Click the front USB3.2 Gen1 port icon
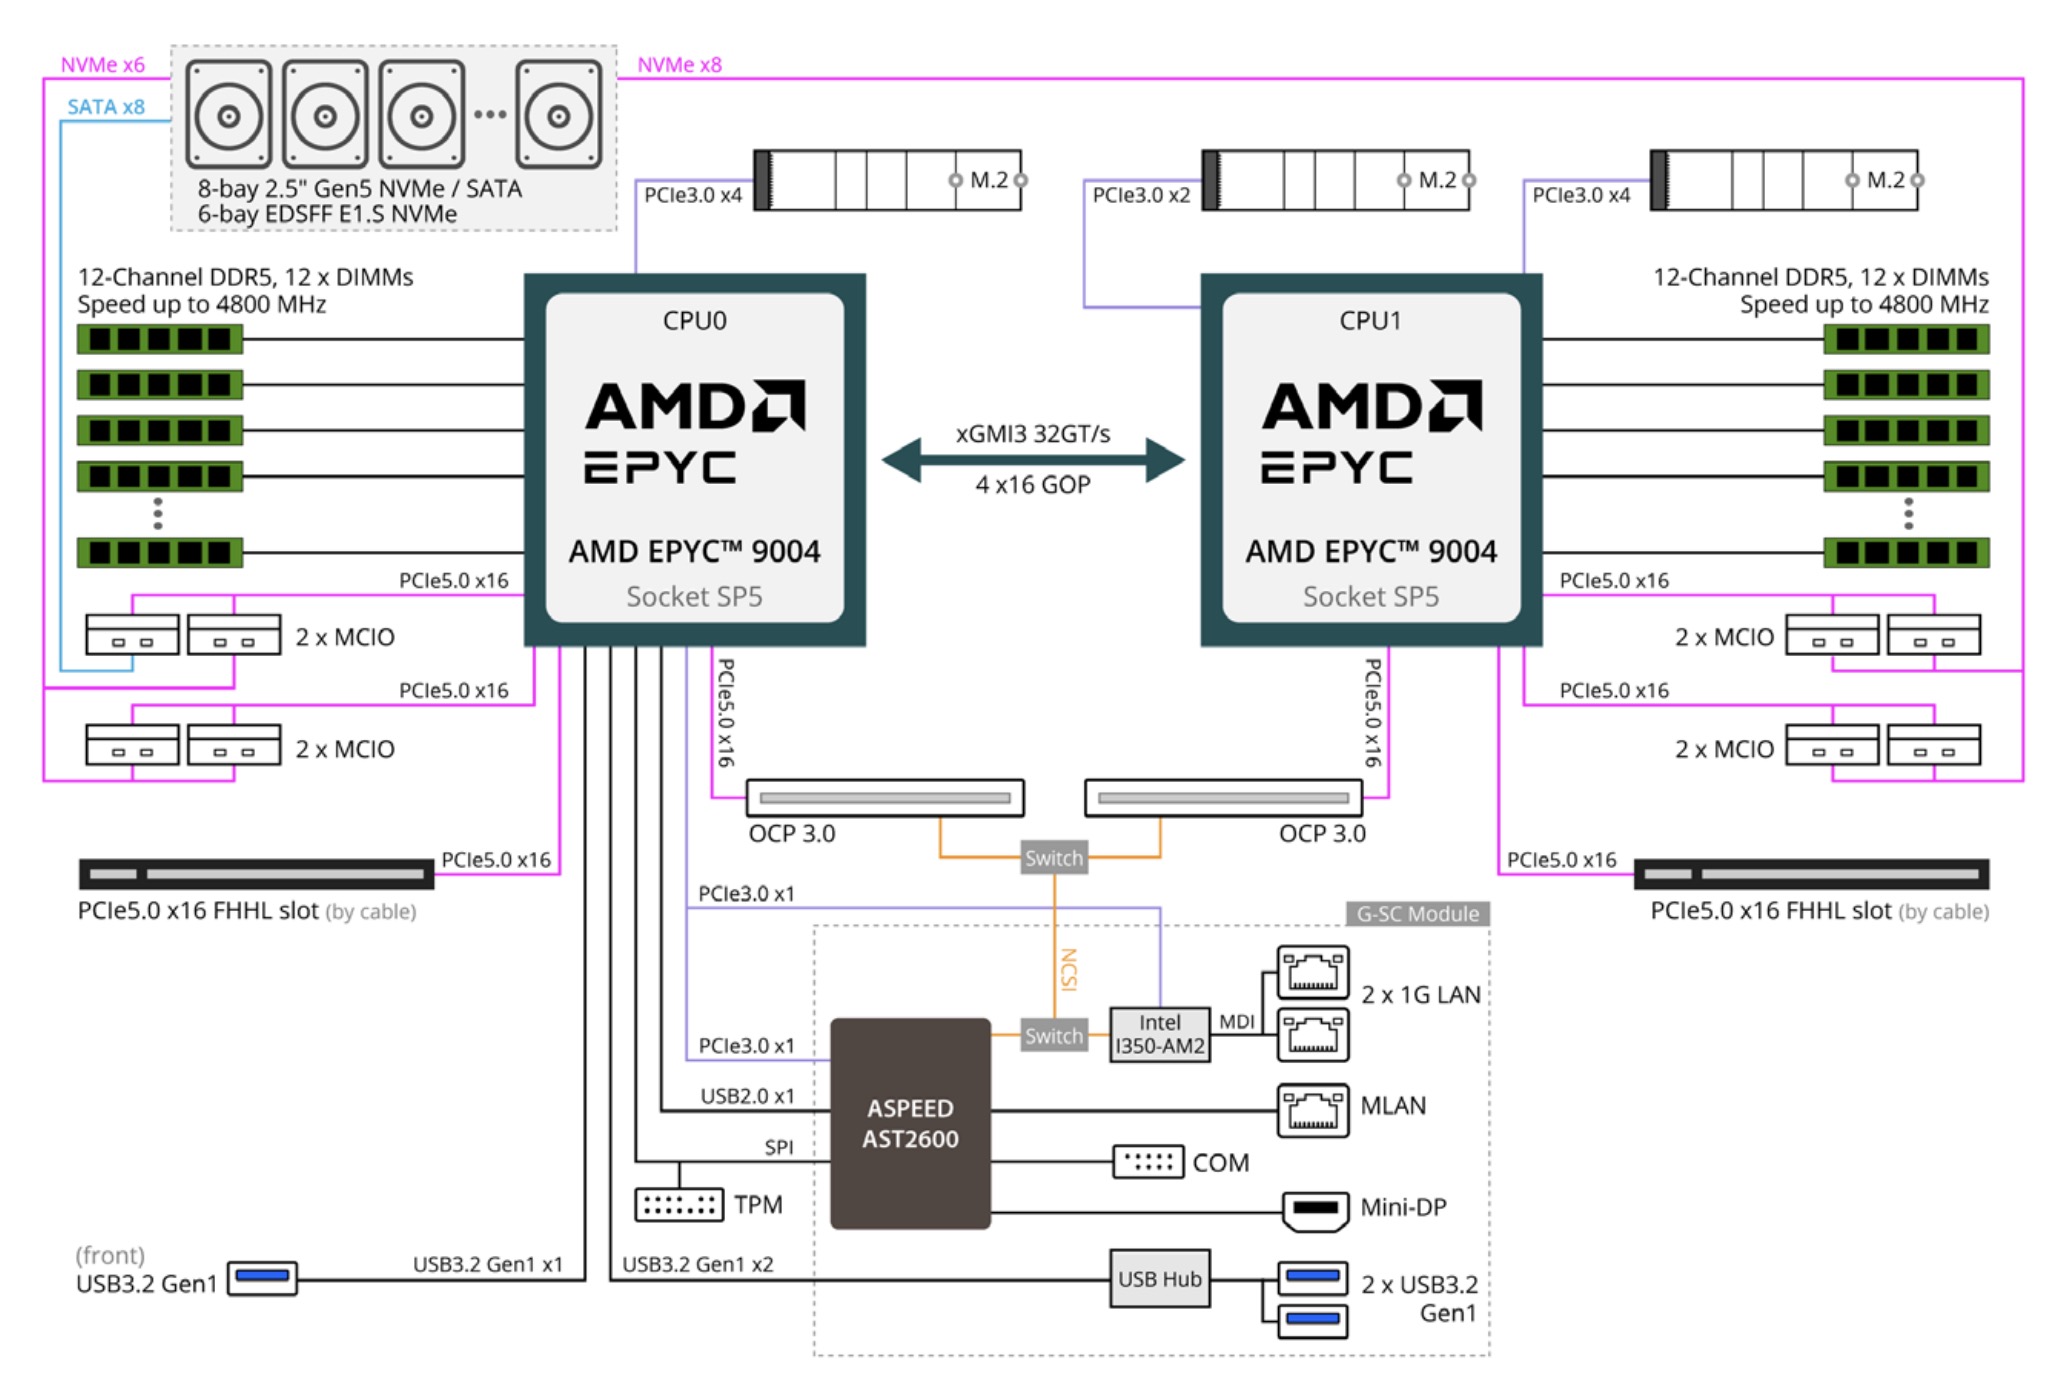The width and height of the screenshot is (2062, 1400). [x=262, y=1278]
